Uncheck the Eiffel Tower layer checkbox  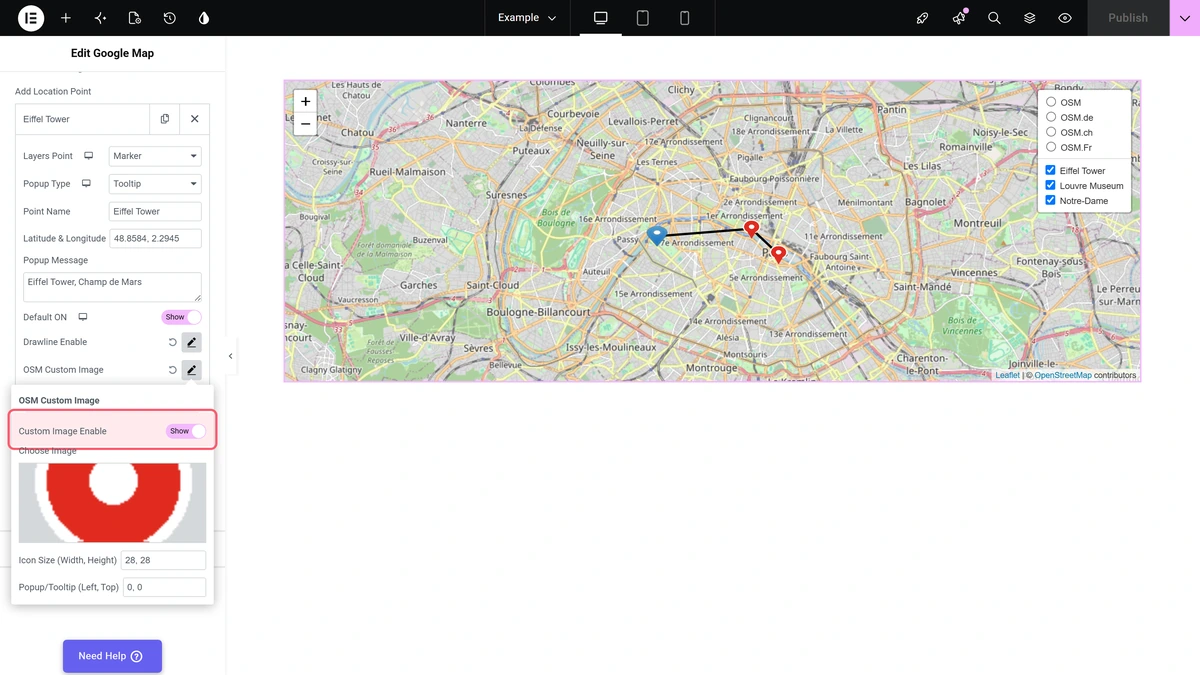tap(1050, 170)
